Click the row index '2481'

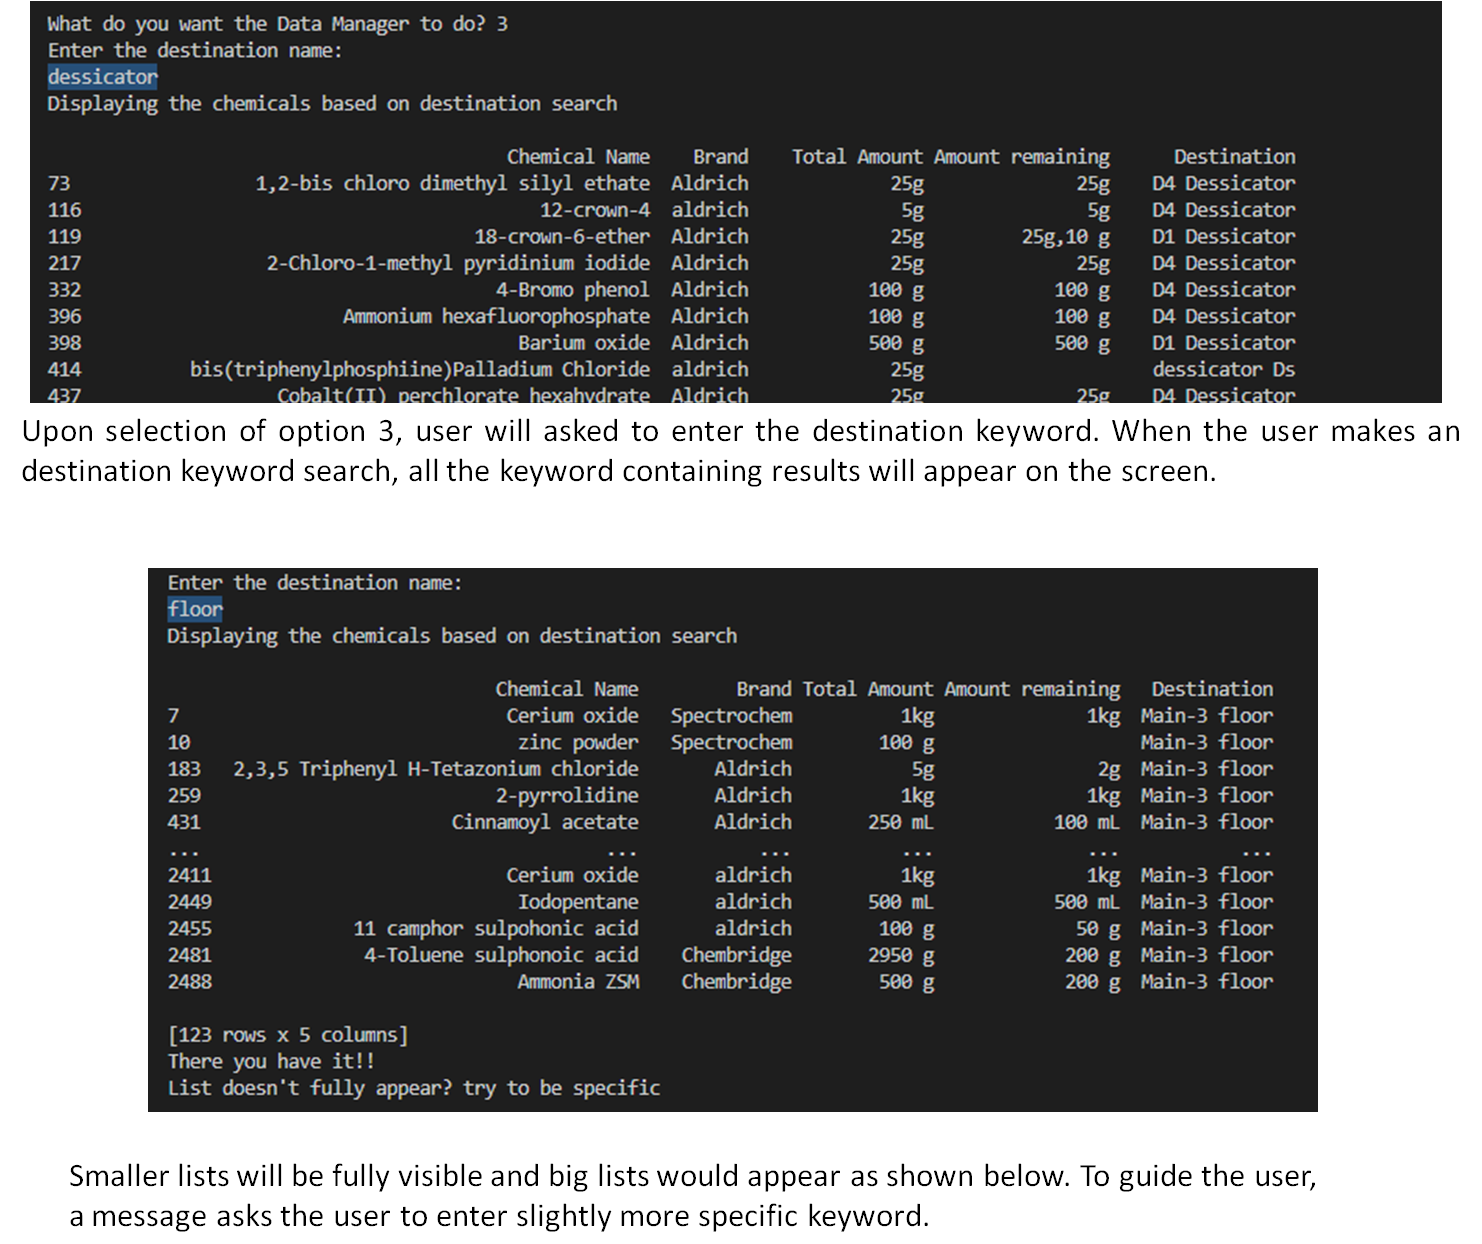[190, 955]
